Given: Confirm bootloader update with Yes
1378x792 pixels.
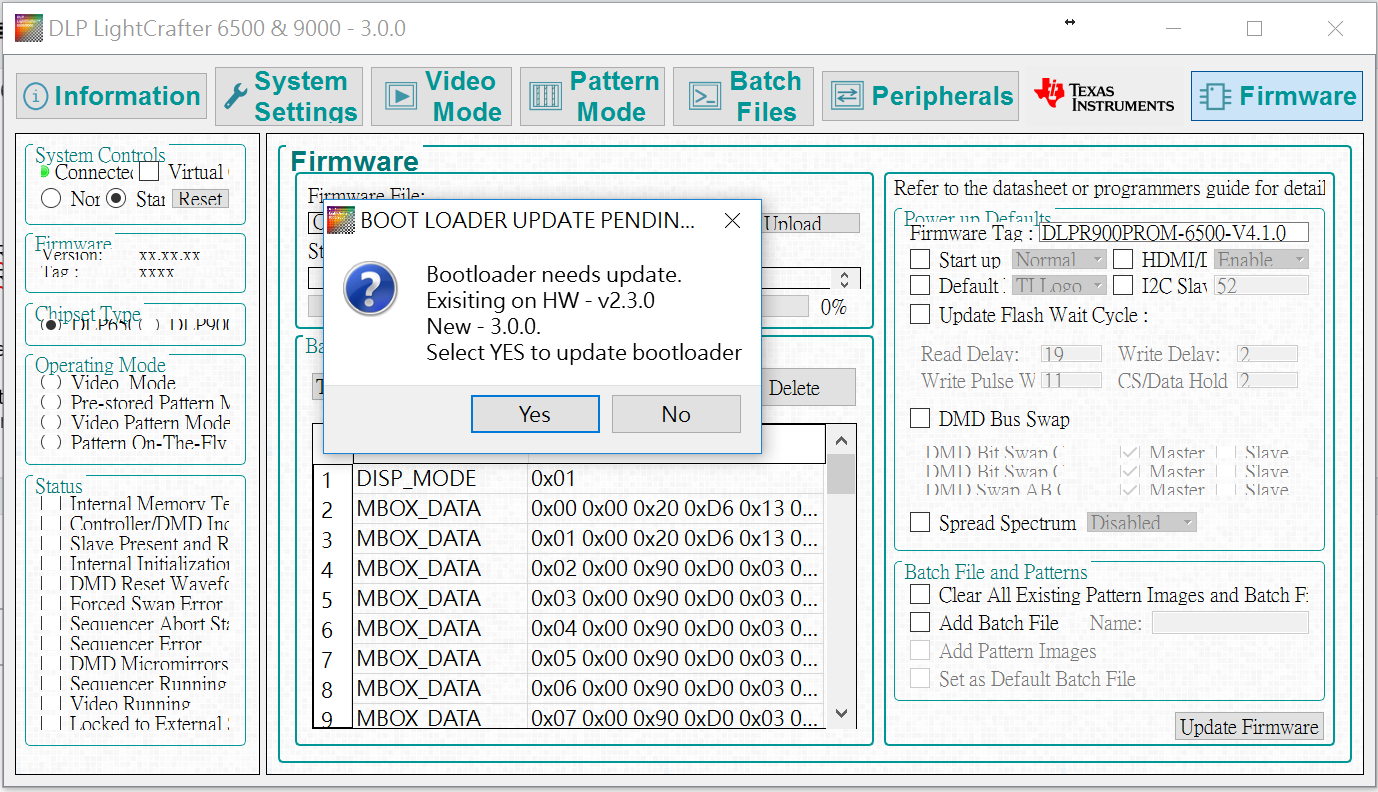Looking at the screenshot, I should (535, 414).
